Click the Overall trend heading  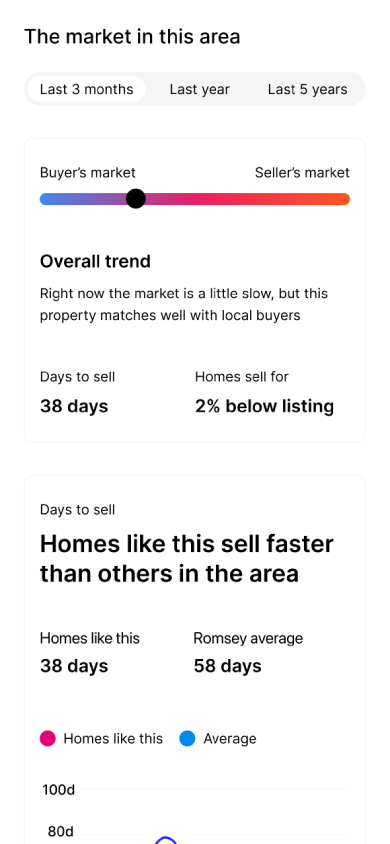[95, 262]
